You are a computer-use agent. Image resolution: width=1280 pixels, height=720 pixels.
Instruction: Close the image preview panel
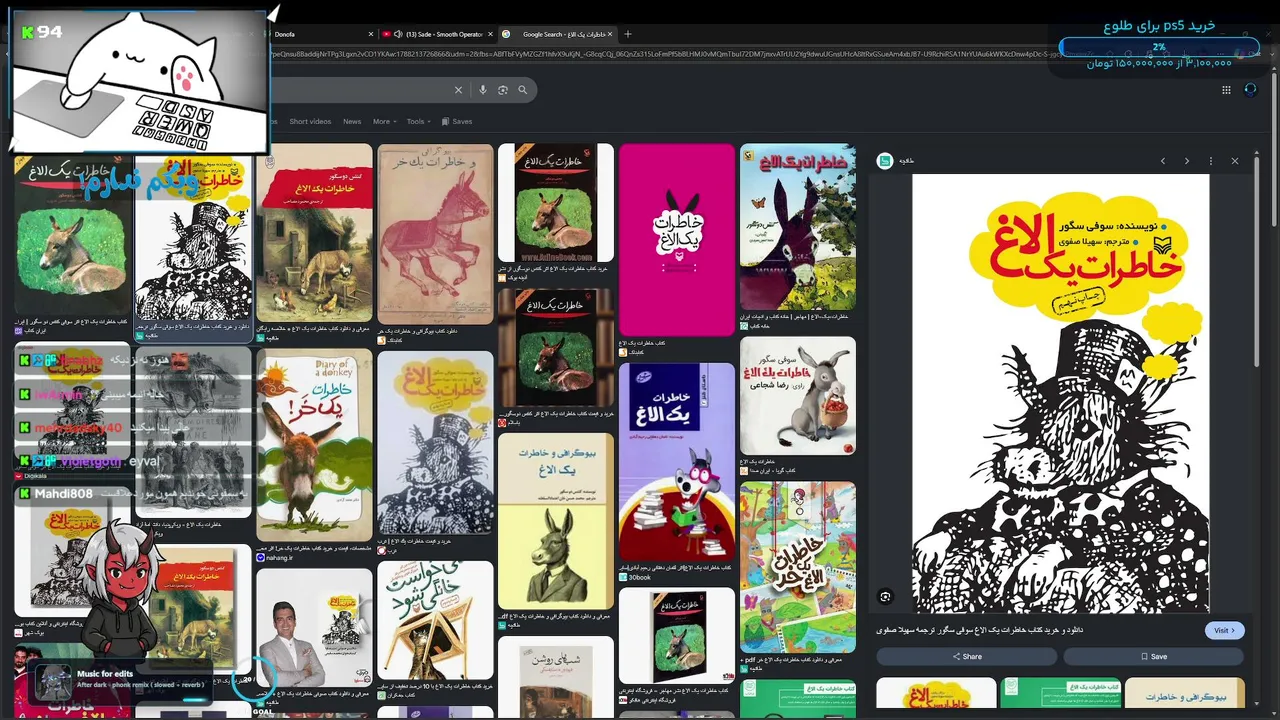[x=1235, y=161]
